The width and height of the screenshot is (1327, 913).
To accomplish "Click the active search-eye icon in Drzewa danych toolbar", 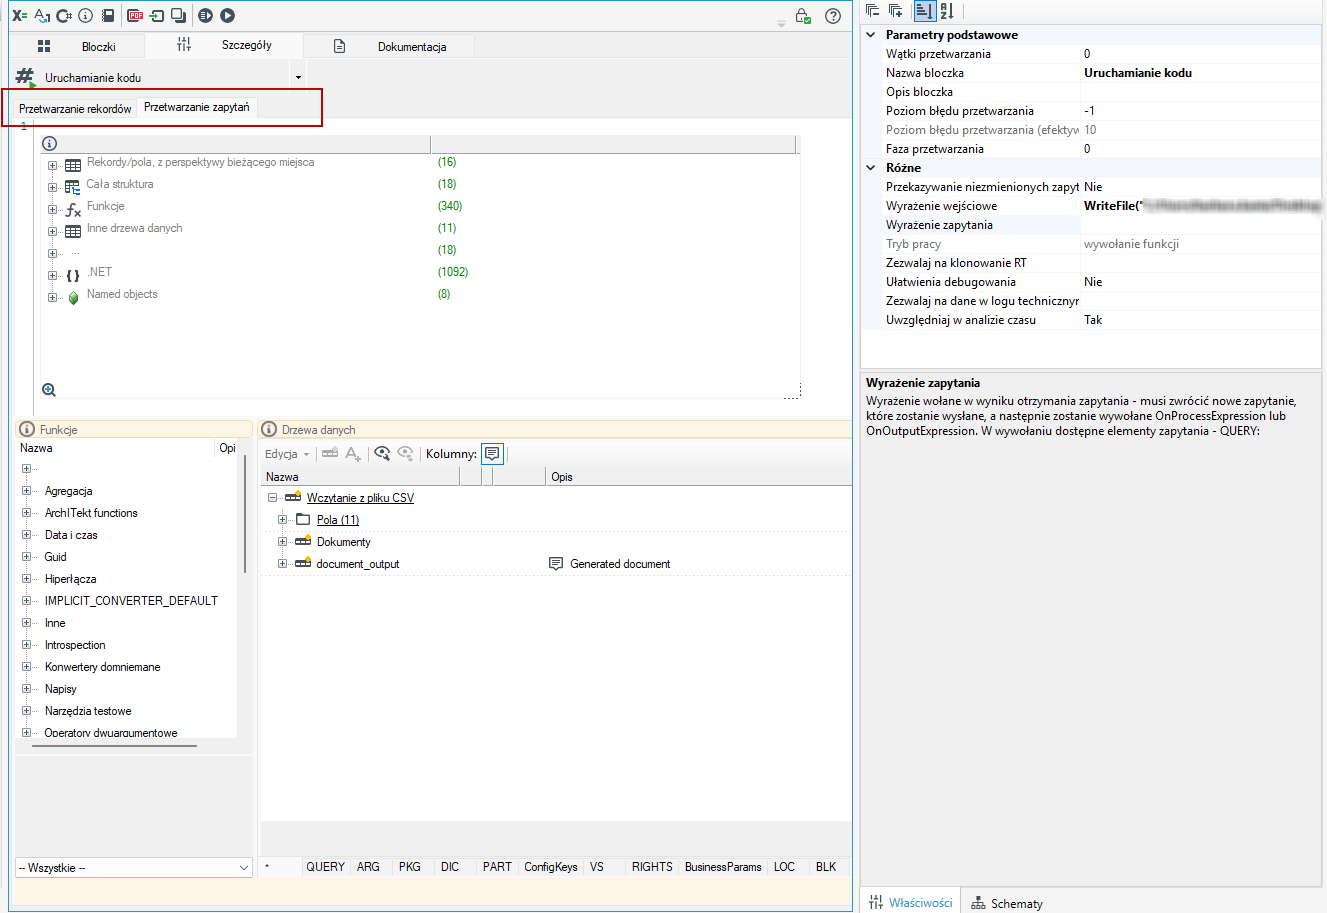I will tap(382, 453).
